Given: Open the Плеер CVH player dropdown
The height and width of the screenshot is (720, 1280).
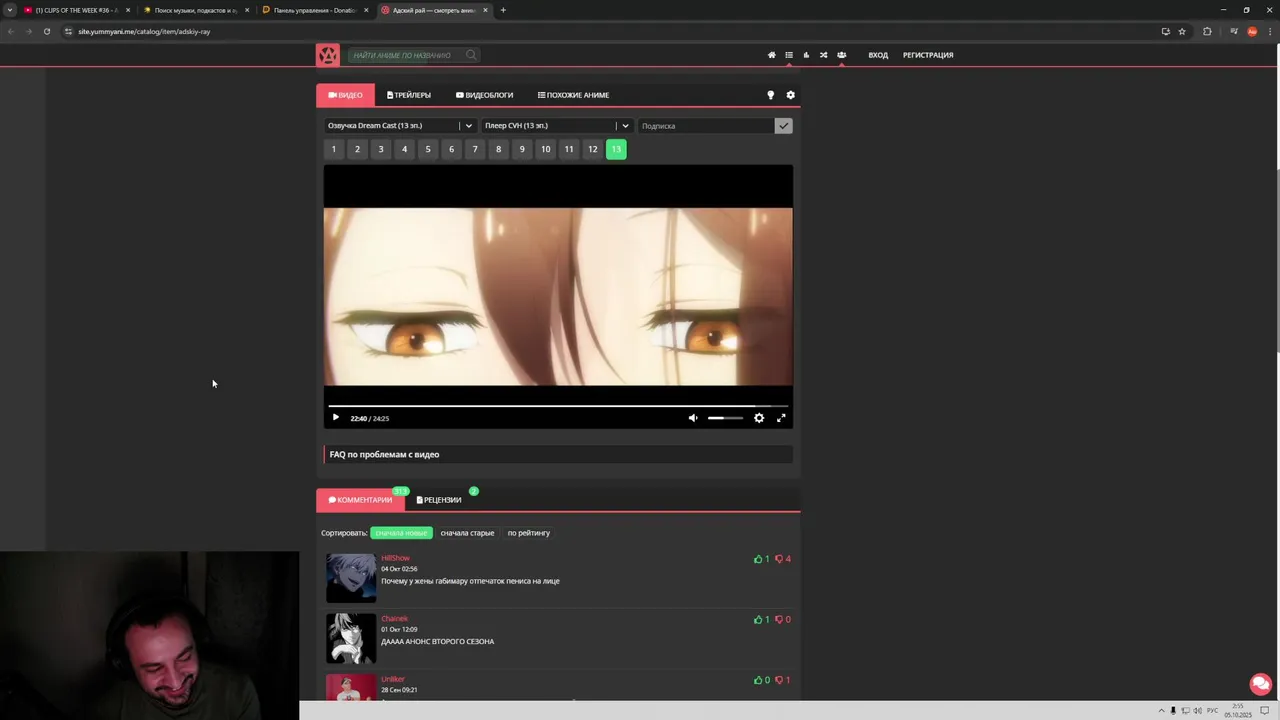Looking at the screenshot, I should pyautogui.click(x=557, y=126).
